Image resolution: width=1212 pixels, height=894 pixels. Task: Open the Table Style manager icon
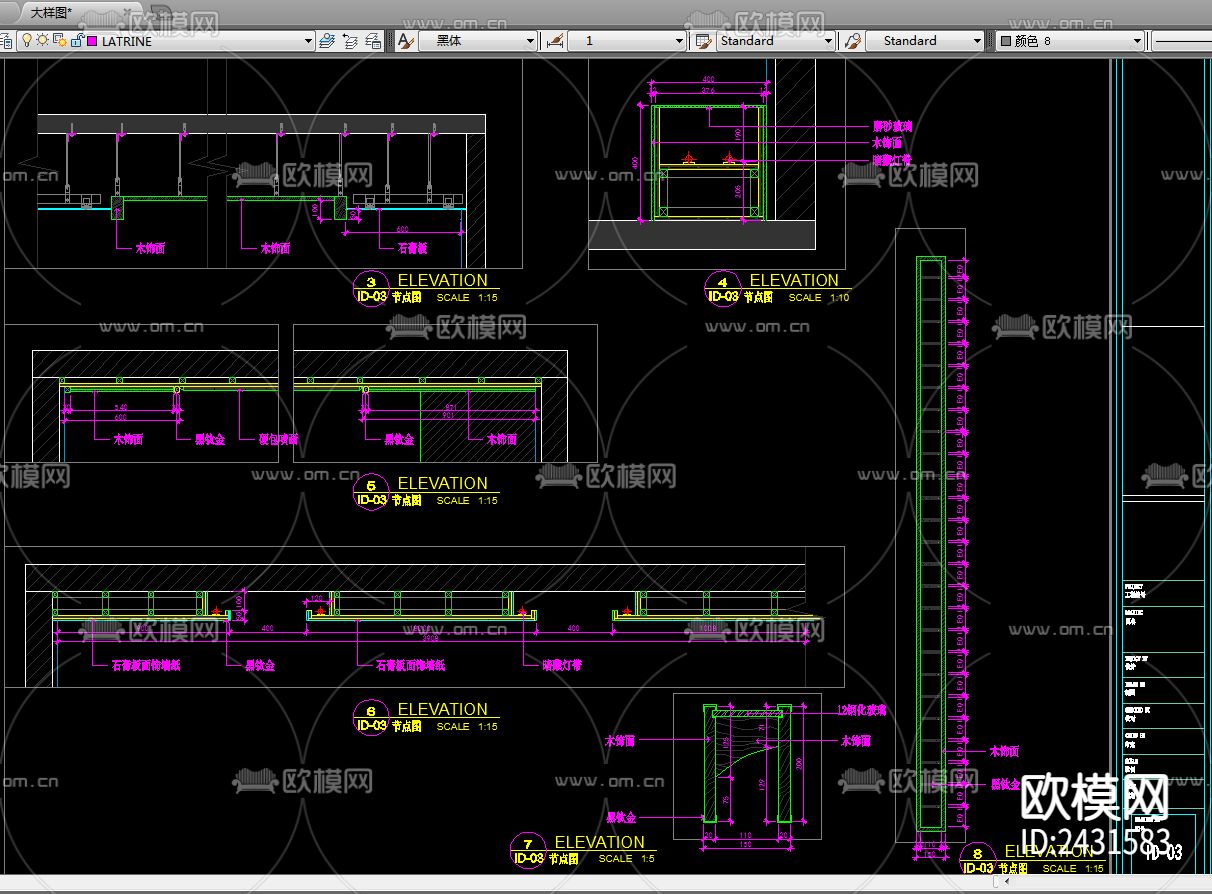(702, 41)
